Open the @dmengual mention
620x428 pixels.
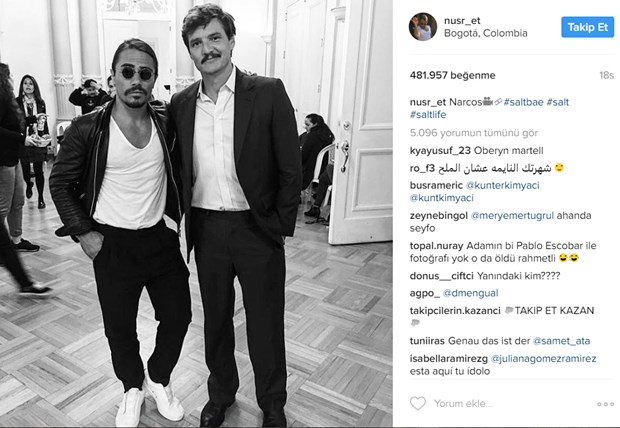click(471, 293)
